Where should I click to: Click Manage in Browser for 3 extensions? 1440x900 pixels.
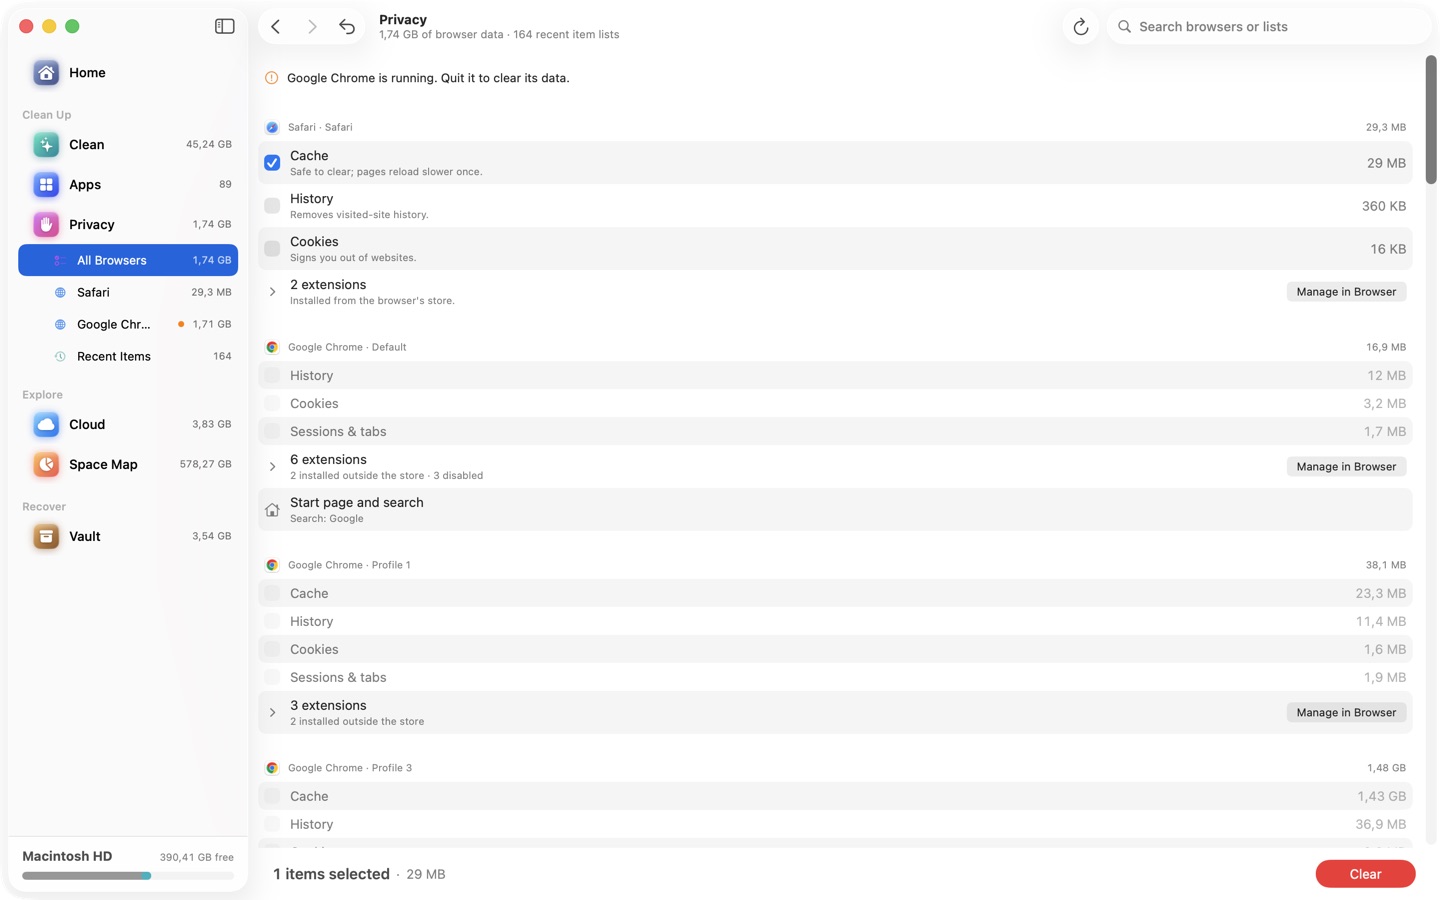(1346, 713)
